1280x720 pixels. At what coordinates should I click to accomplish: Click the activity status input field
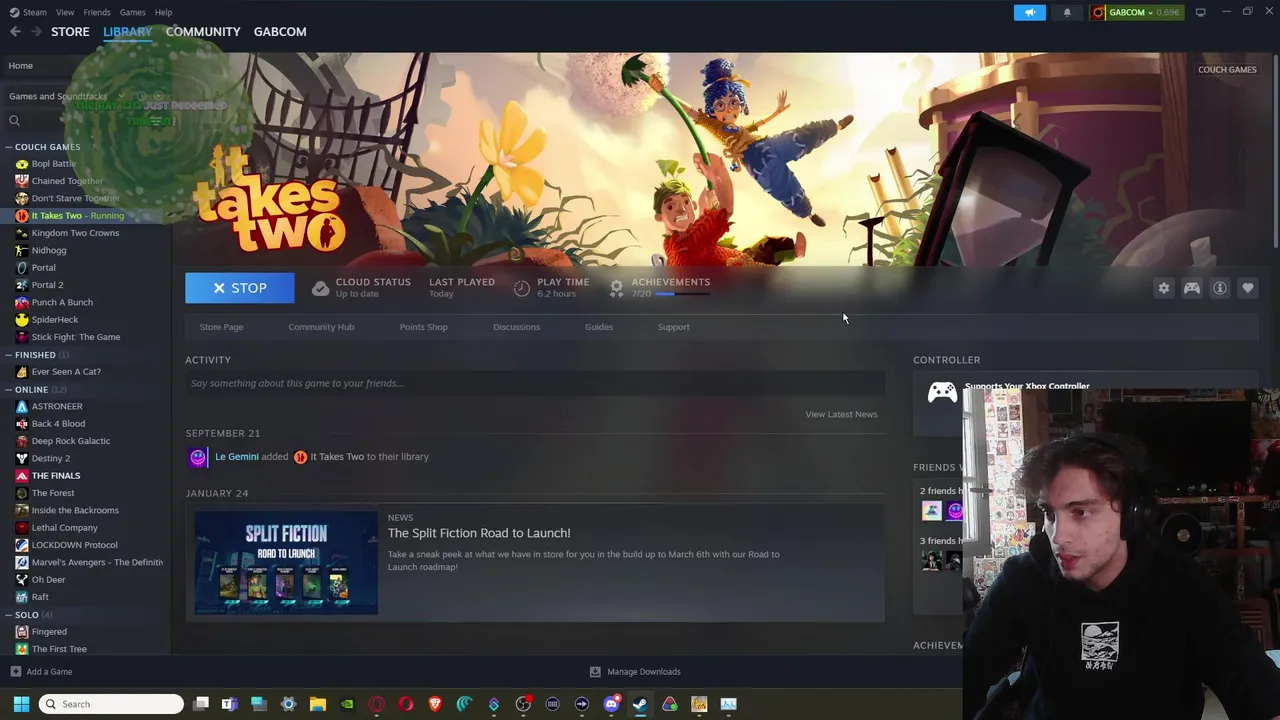535,383
